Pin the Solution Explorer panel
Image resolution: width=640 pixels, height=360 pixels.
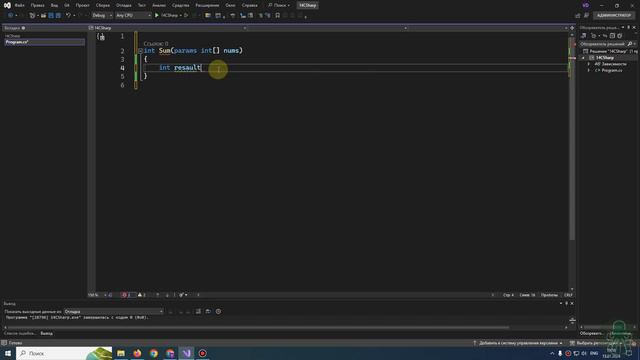[x=629, y=27]
